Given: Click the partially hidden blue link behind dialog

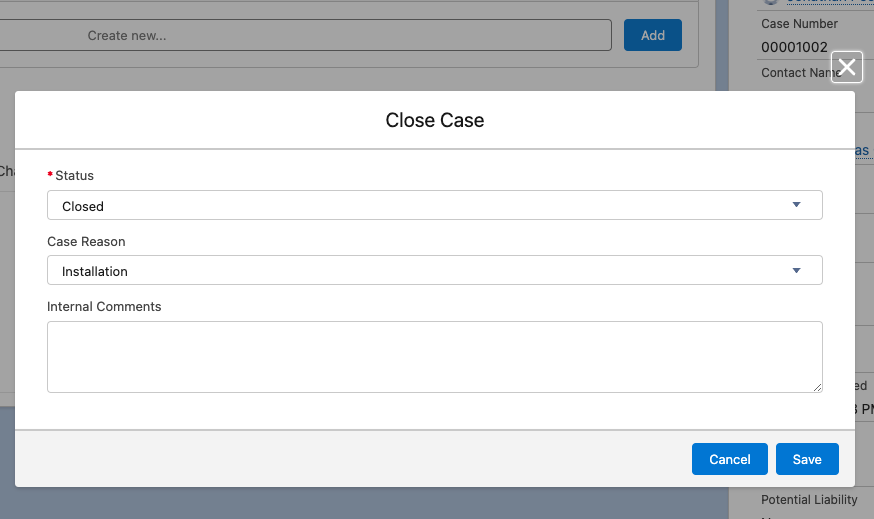Looking at the screenshot, I should [x=862, y=151].
